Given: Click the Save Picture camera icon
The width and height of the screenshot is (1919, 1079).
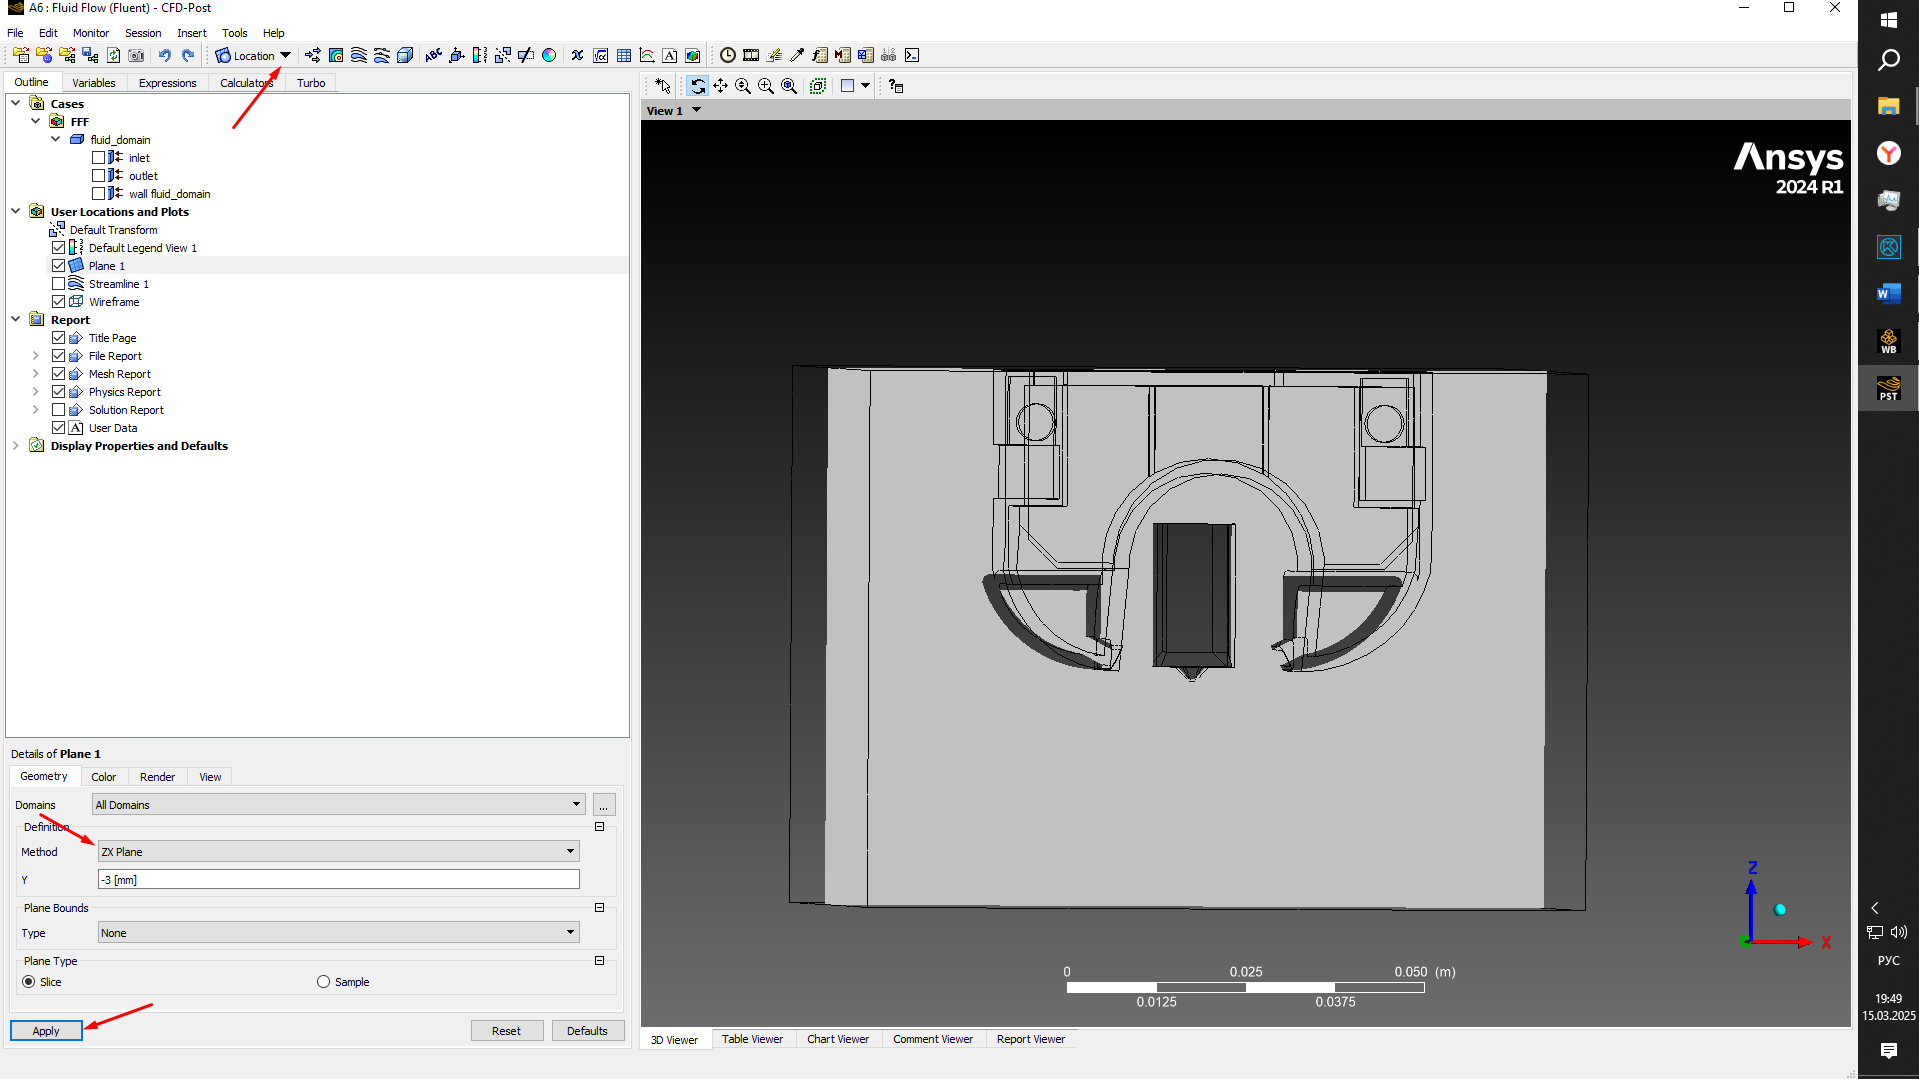Looking at the screenshot, I should tap(136, 55).
